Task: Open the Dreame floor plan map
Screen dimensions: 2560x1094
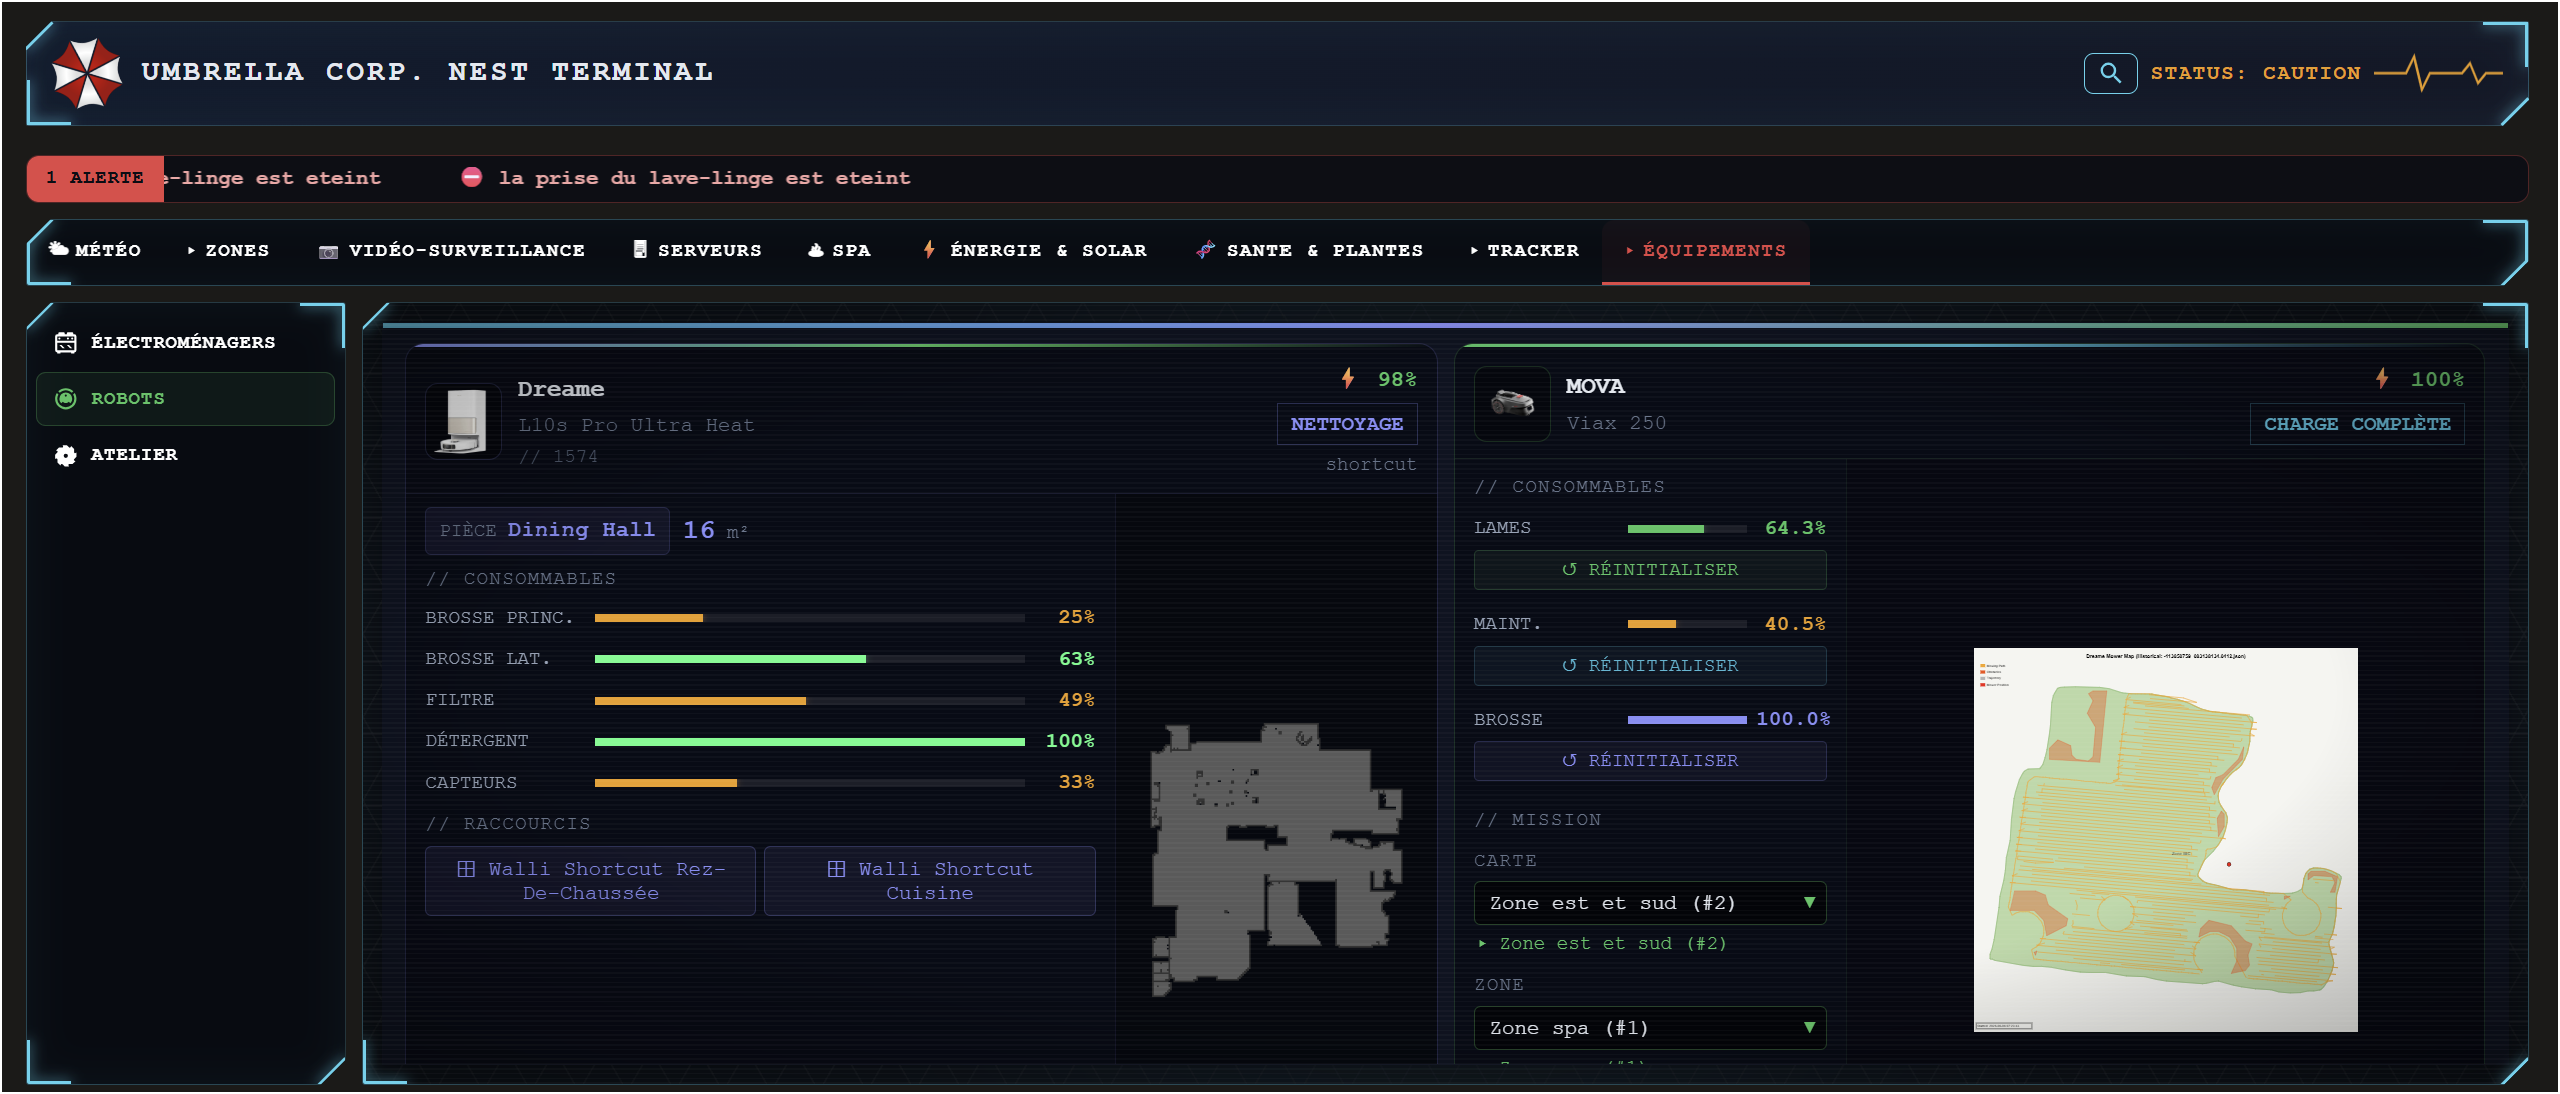Action: point(1276,860)
